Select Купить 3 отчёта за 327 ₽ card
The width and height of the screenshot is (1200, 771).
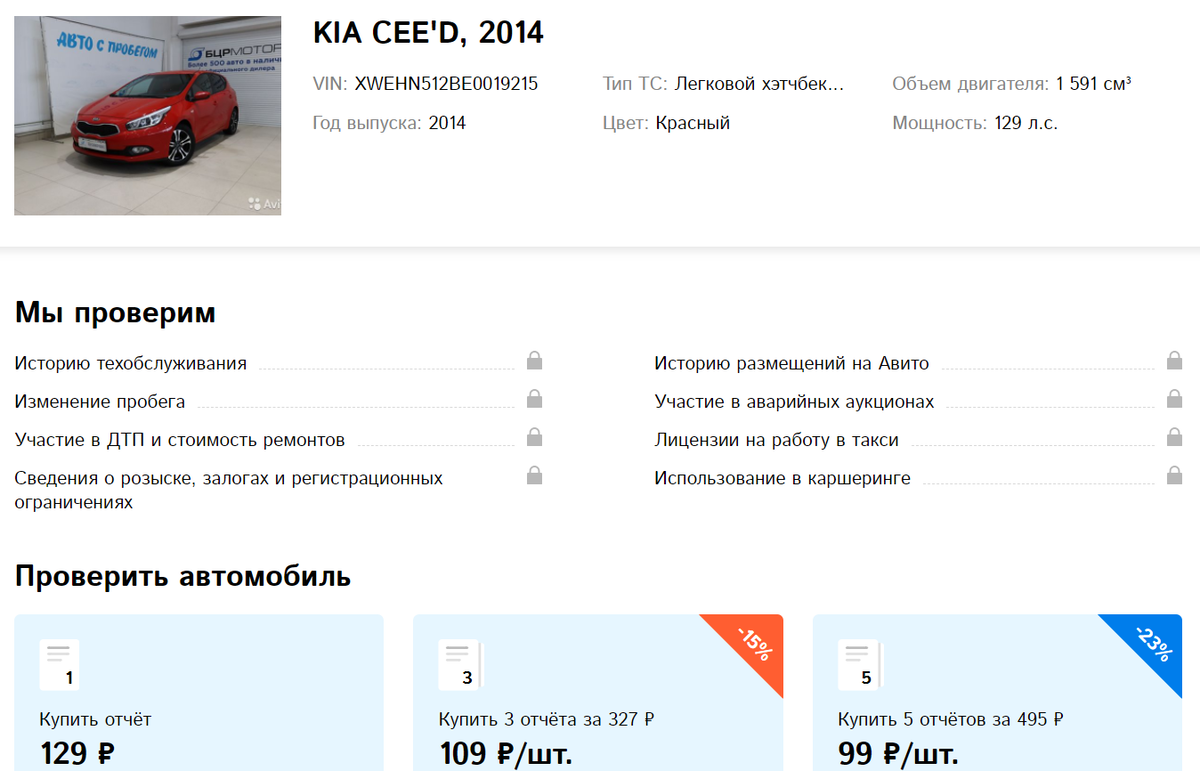598,692
